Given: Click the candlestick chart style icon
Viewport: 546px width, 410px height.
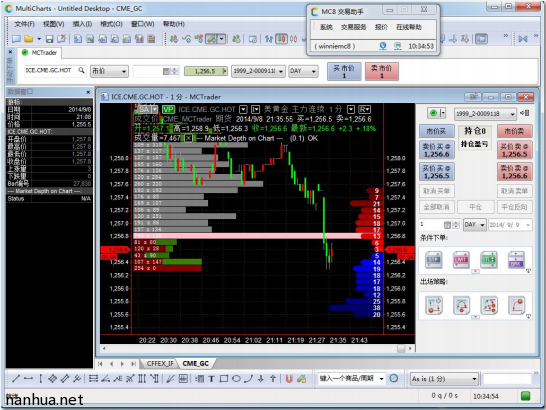Looking at the screenshot, I should [x=281, y=39].
